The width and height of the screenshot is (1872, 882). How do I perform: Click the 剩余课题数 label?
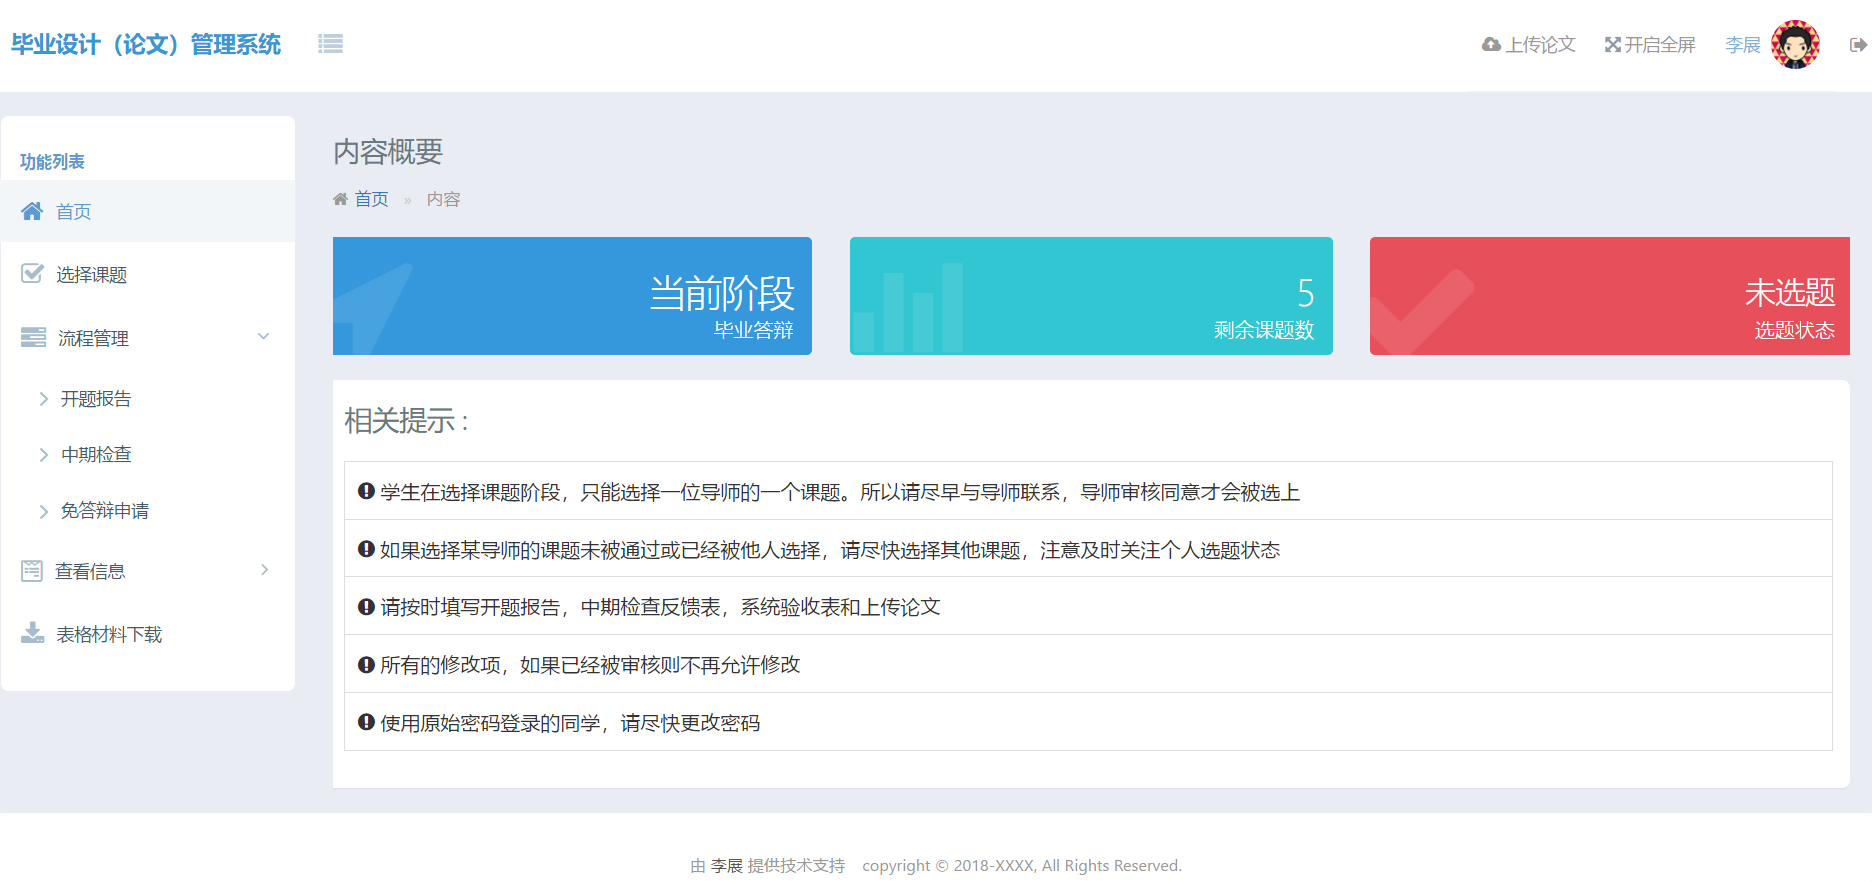[1264, 330]
